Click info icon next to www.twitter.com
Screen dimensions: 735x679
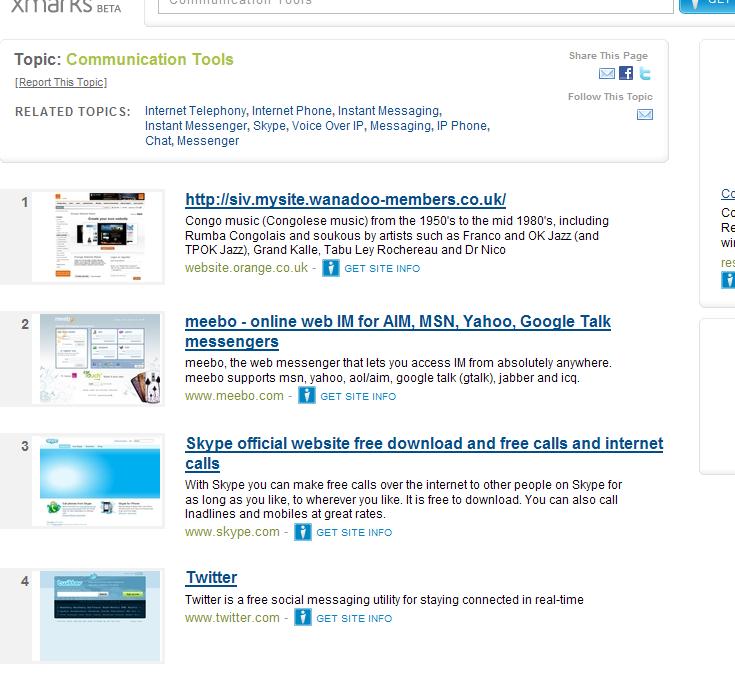303,618
